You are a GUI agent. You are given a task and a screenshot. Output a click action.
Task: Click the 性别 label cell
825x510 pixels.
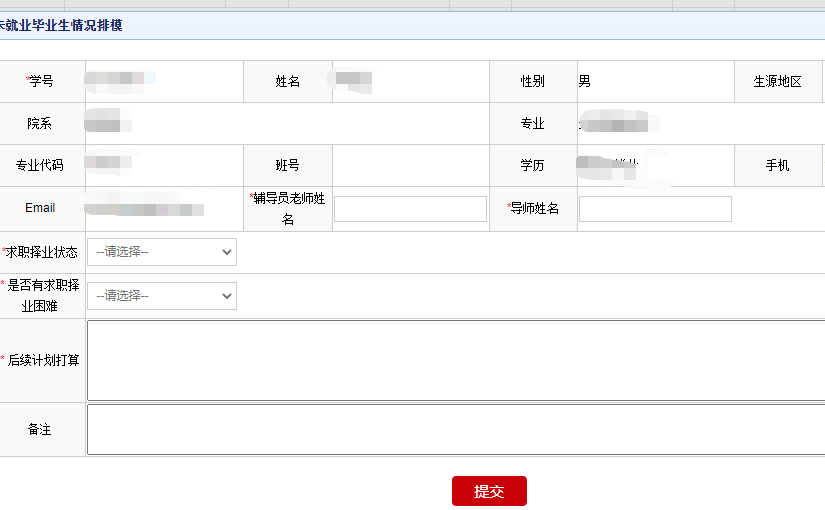pos(533,82)
